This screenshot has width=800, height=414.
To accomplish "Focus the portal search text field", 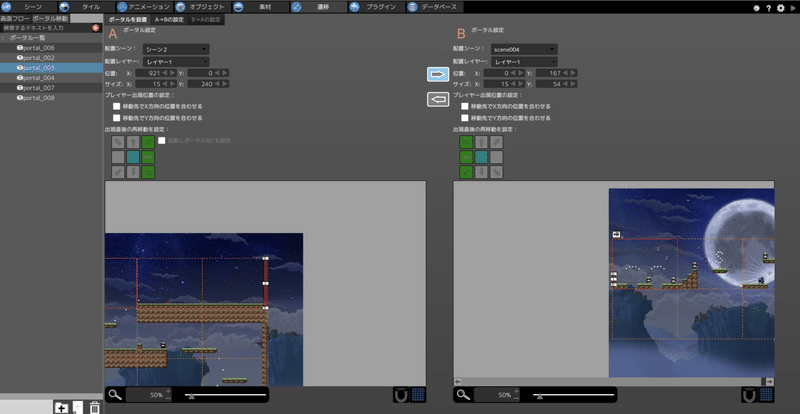I will (x=46, y=28).
